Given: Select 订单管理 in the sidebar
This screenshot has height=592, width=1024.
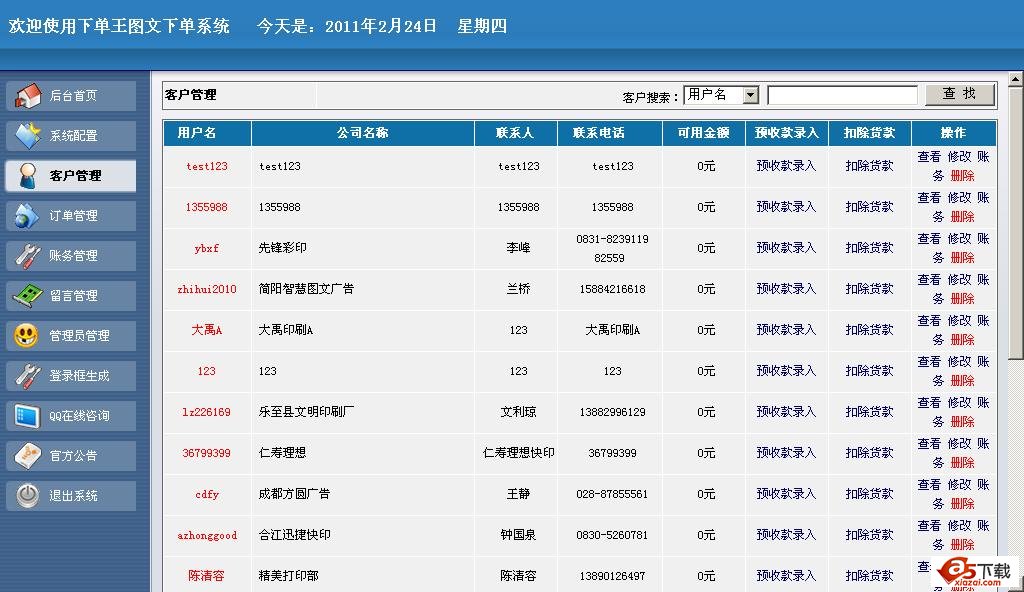Looking at the screenshot, I should pos(71,216).
